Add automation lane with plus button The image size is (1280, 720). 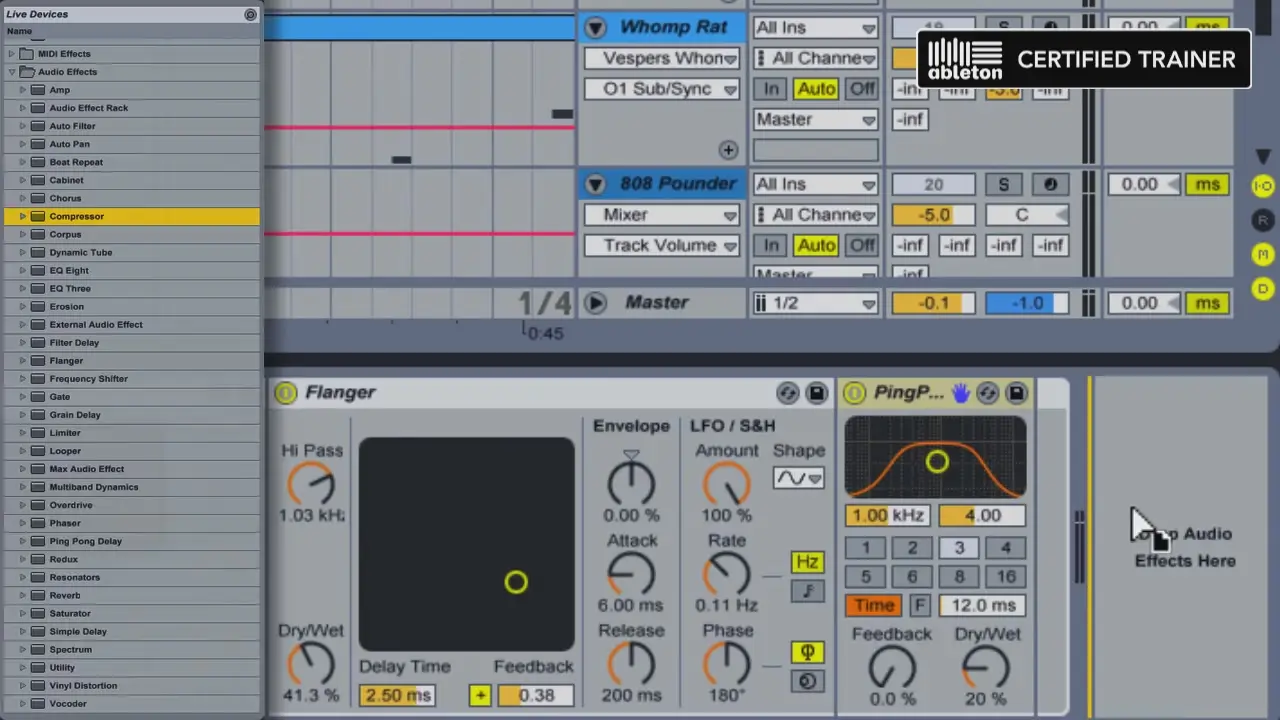728,150
